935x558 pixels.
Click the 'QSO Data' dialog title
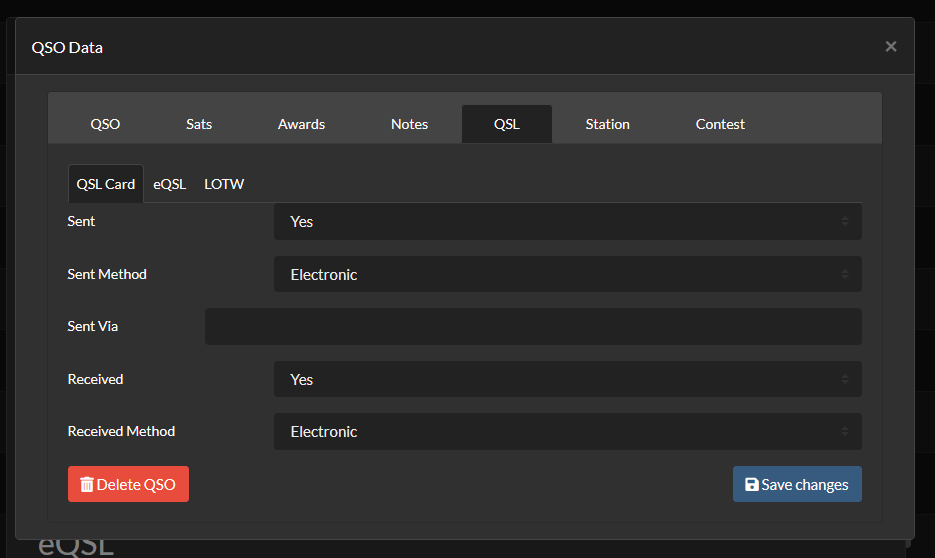point(67,48)
